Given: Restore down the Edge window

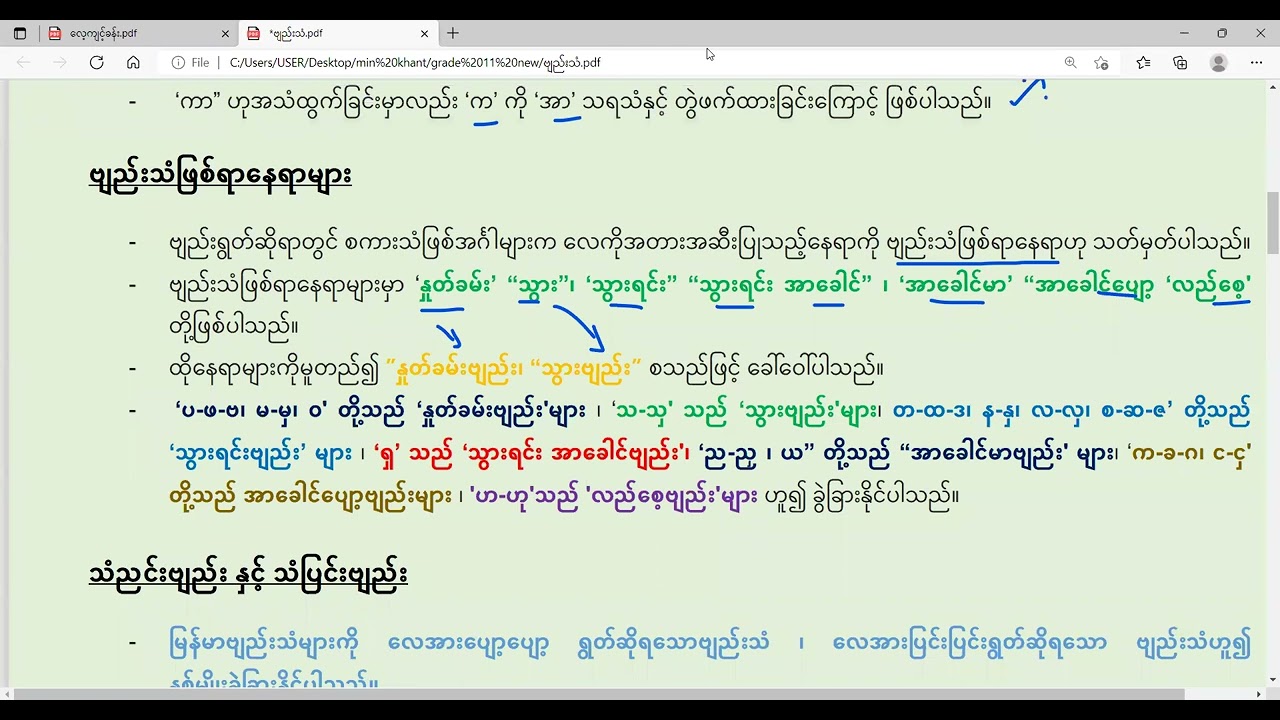Looking at the screenshot, I should pos(1221,33).
